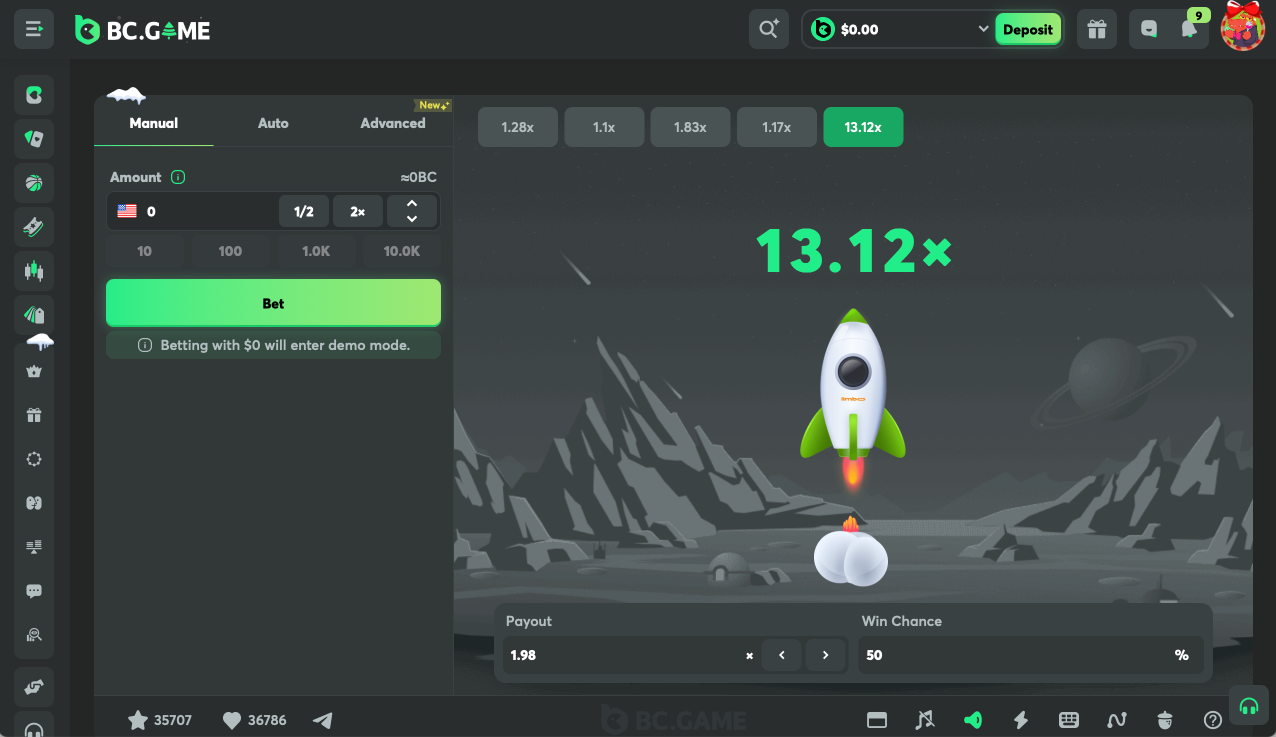Open the playing cards sidebar icon
The height and width of the screenshot is (737, 1276).
34,139
